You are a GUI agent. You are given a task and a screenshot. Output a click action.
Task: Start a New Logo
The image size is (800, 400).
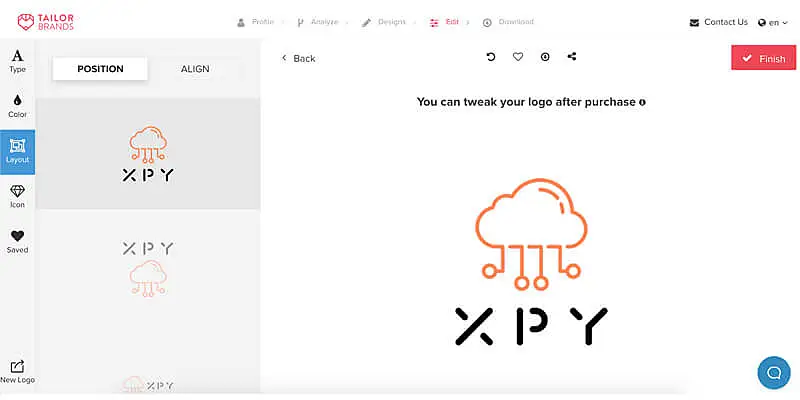(x=17, y=372)
